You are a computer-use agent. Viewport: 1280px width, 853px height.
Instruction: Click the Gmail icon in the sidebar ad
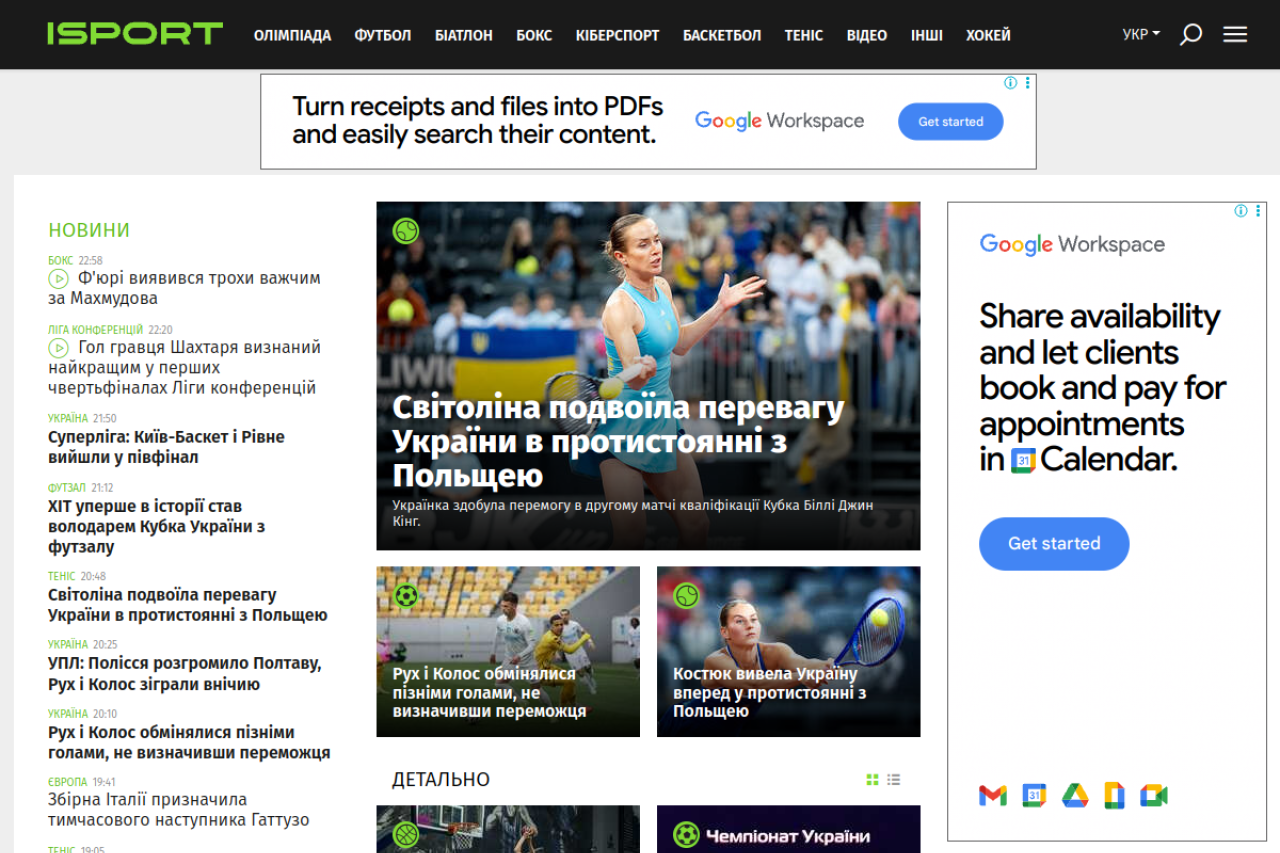point(993,796)
